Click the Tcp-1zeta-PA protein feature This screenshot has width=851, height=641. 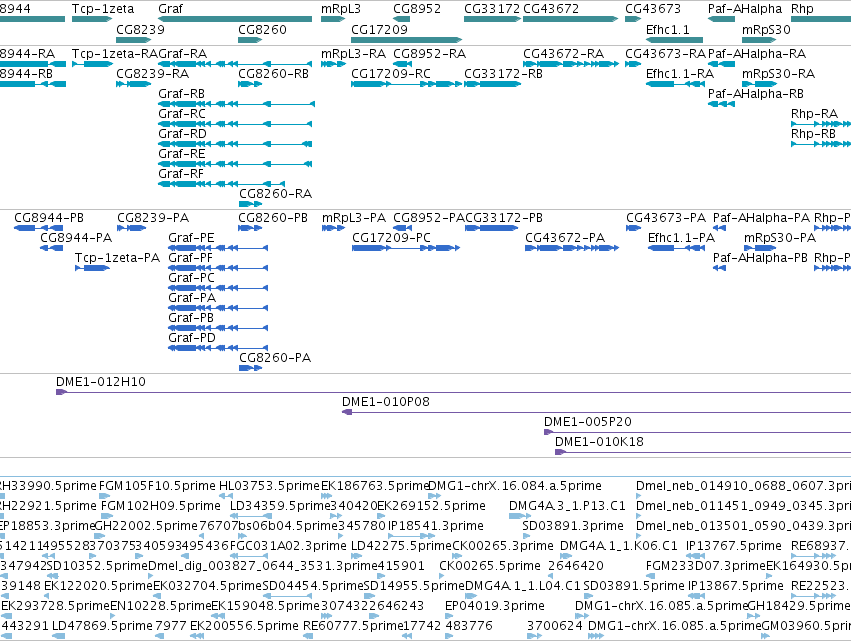tap(92, 268)
